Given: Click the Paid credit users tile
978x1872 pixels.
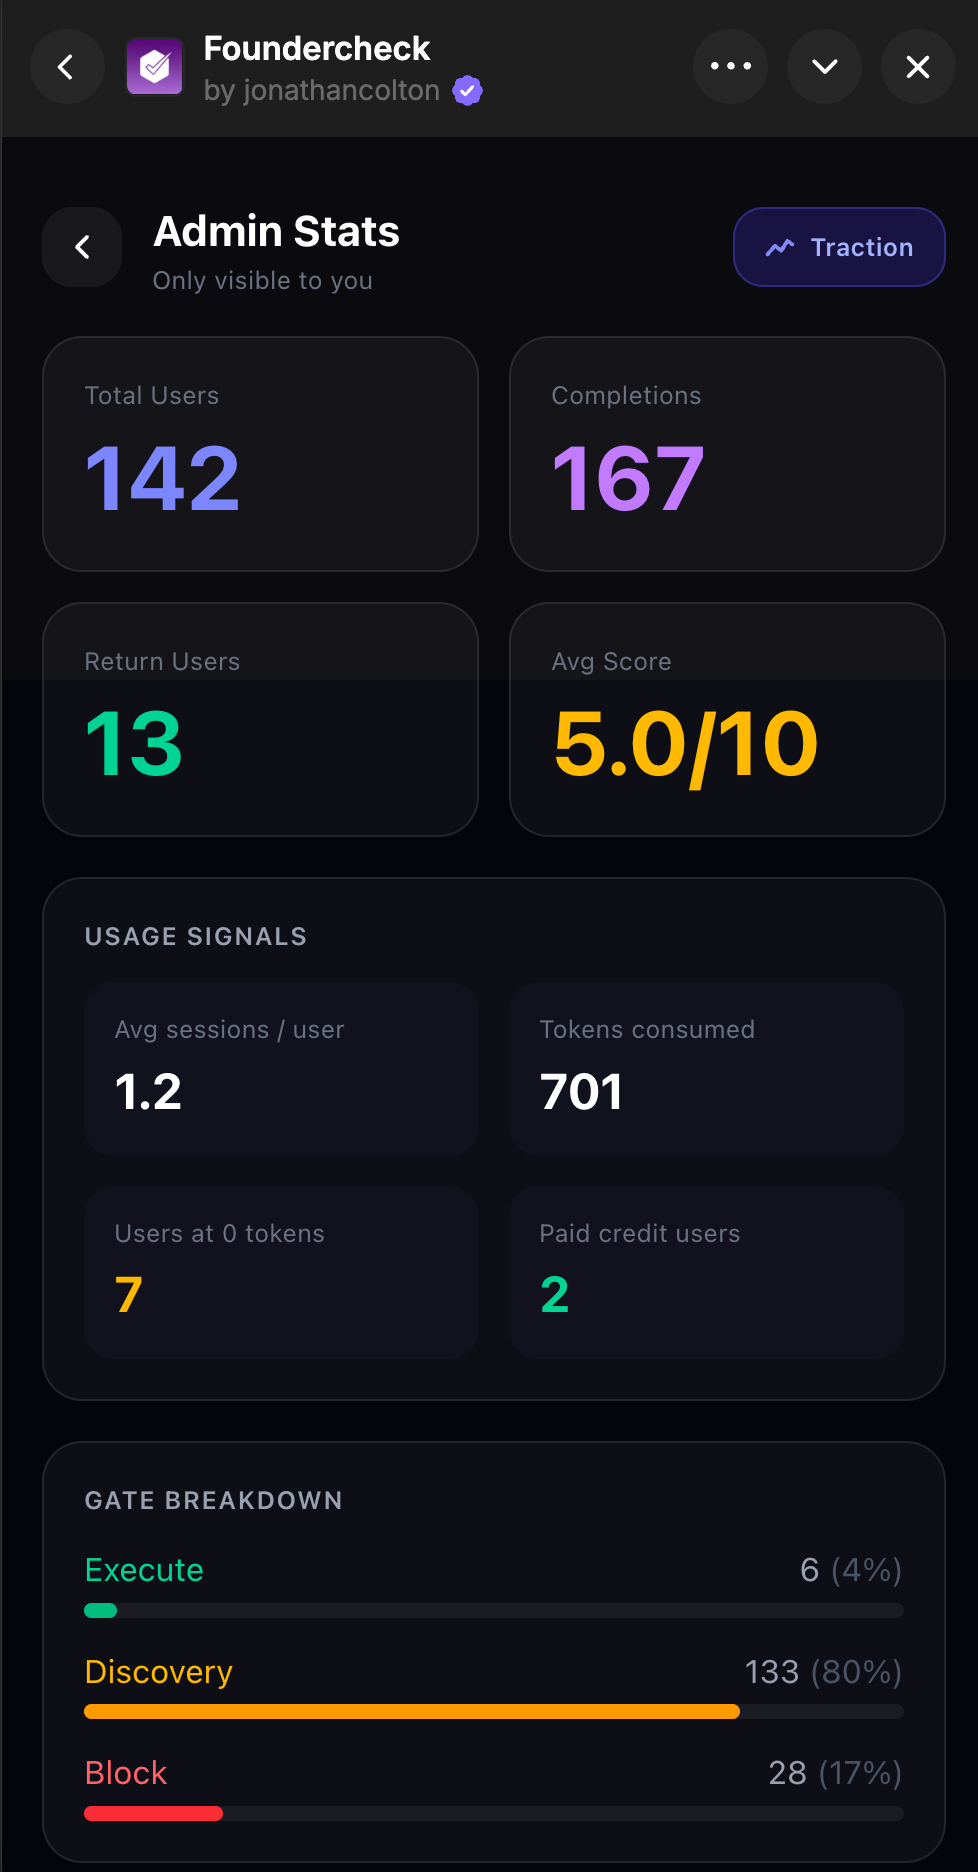Looking at the screenshot, I should 706,1272.
